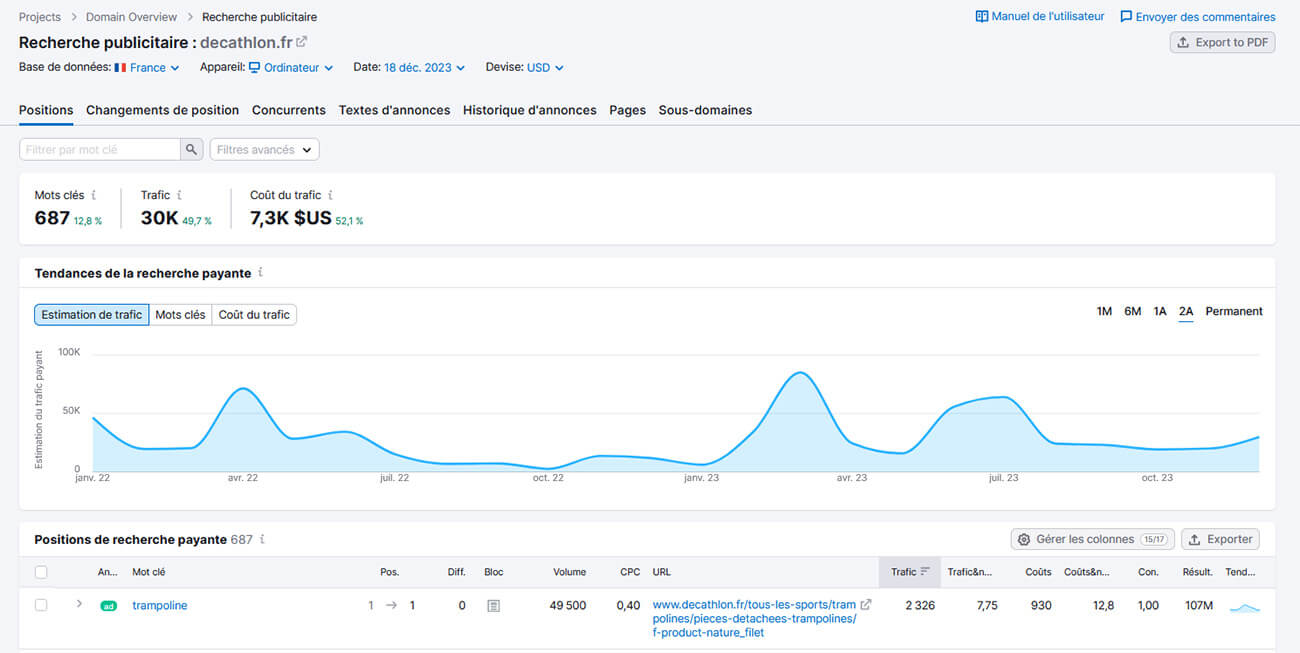Open the France database dropdown
Image resolution: width=1300 pixels, height=653 pixels.
tap(147, 68)
